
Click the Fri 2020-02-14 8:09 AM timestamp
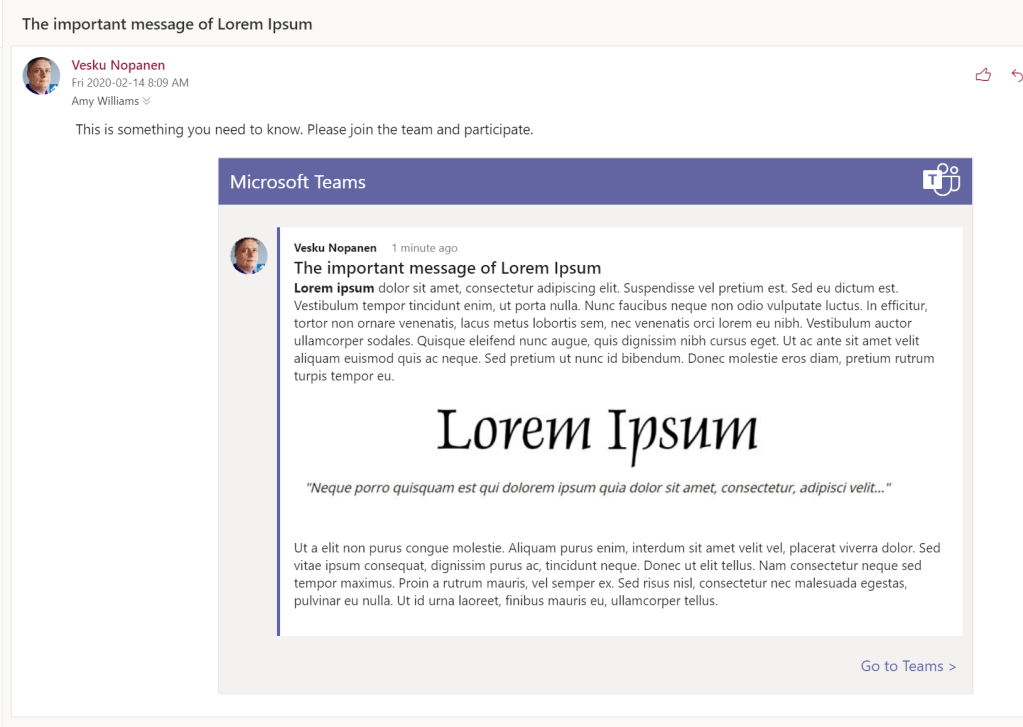(130, 83)
